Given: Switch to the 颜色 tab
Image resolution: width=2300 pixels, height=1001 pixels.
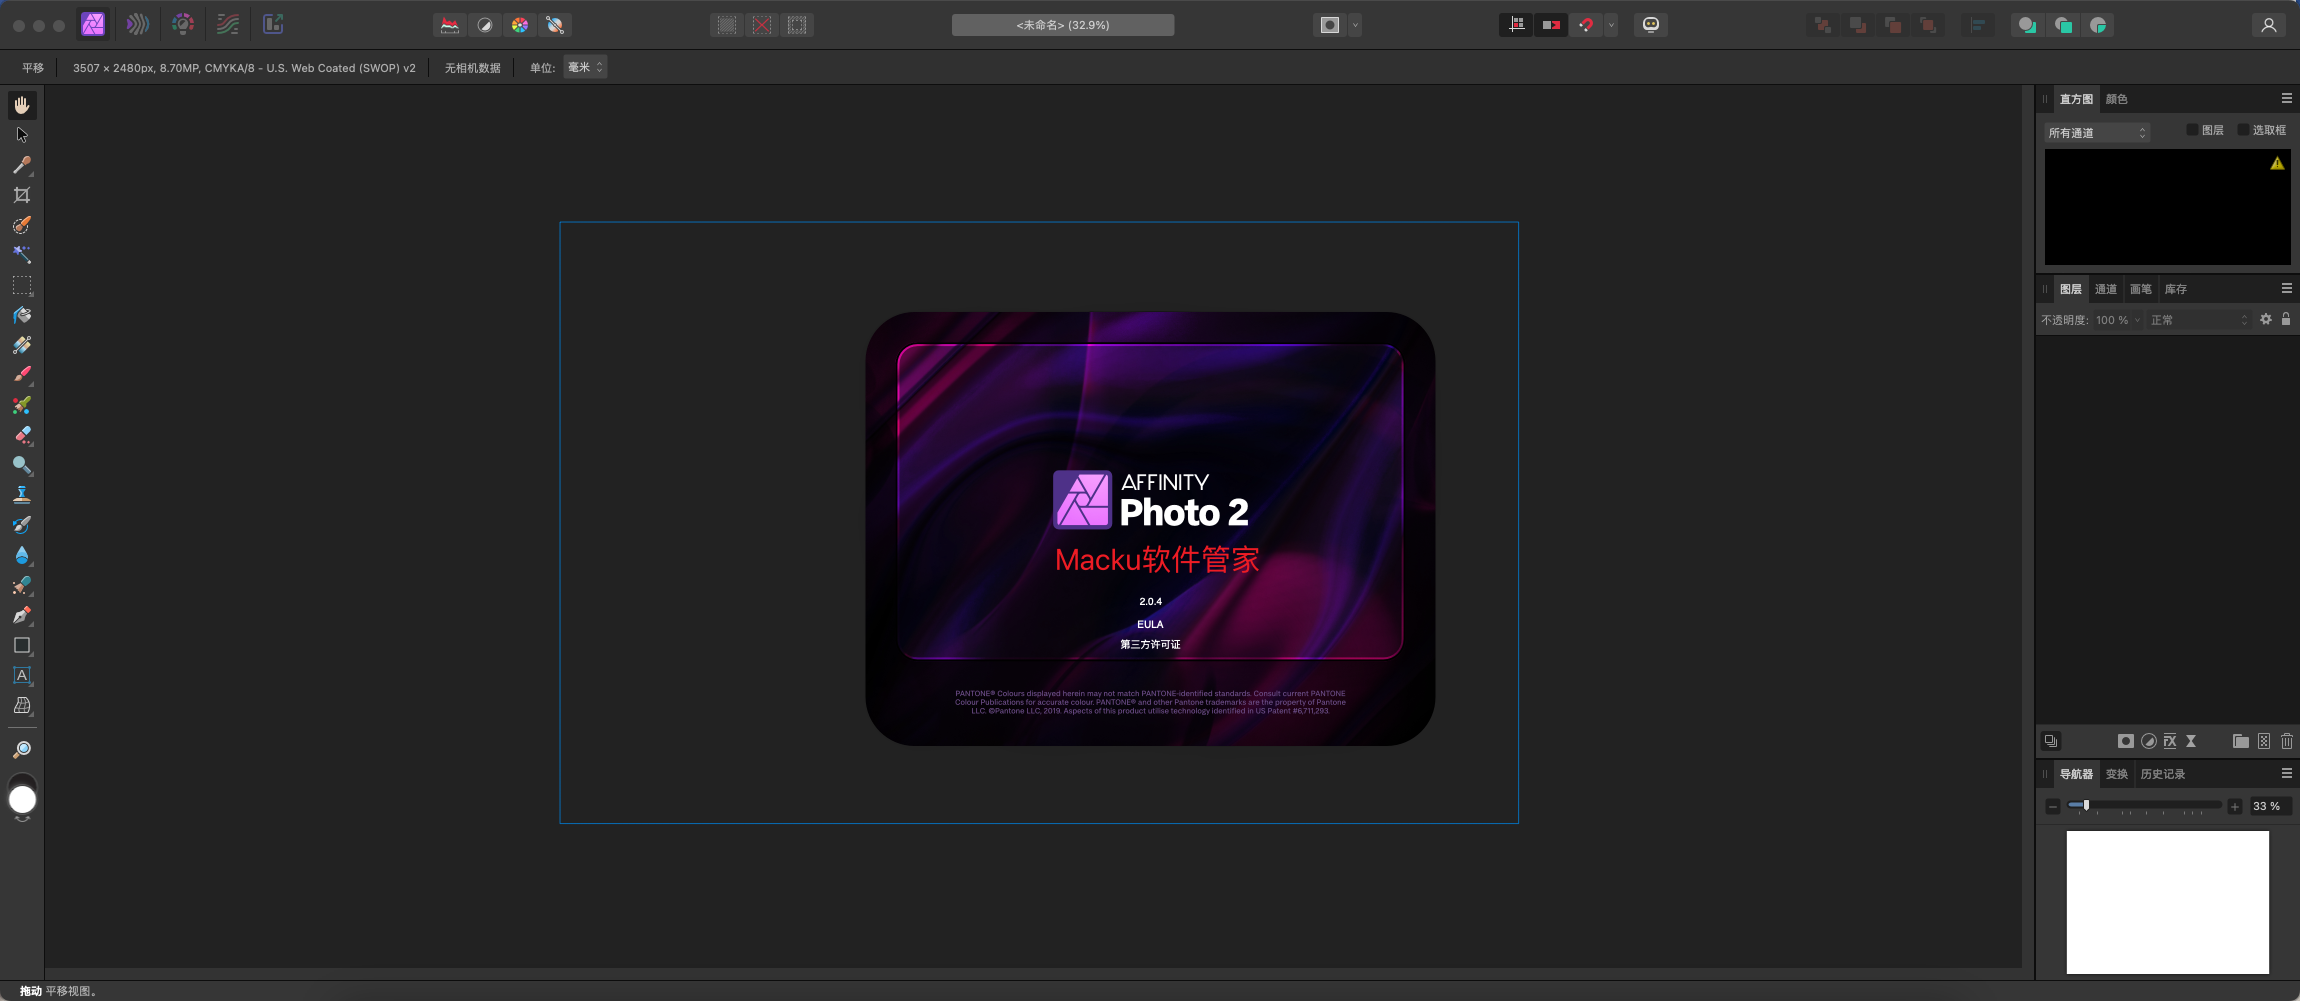Looking at the screenshot, I should [2116, 99].
